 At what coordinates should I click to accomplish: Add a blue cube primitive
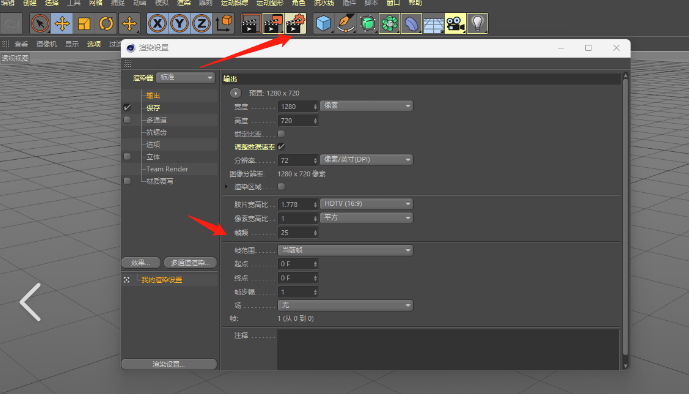[x=323, y=23]
